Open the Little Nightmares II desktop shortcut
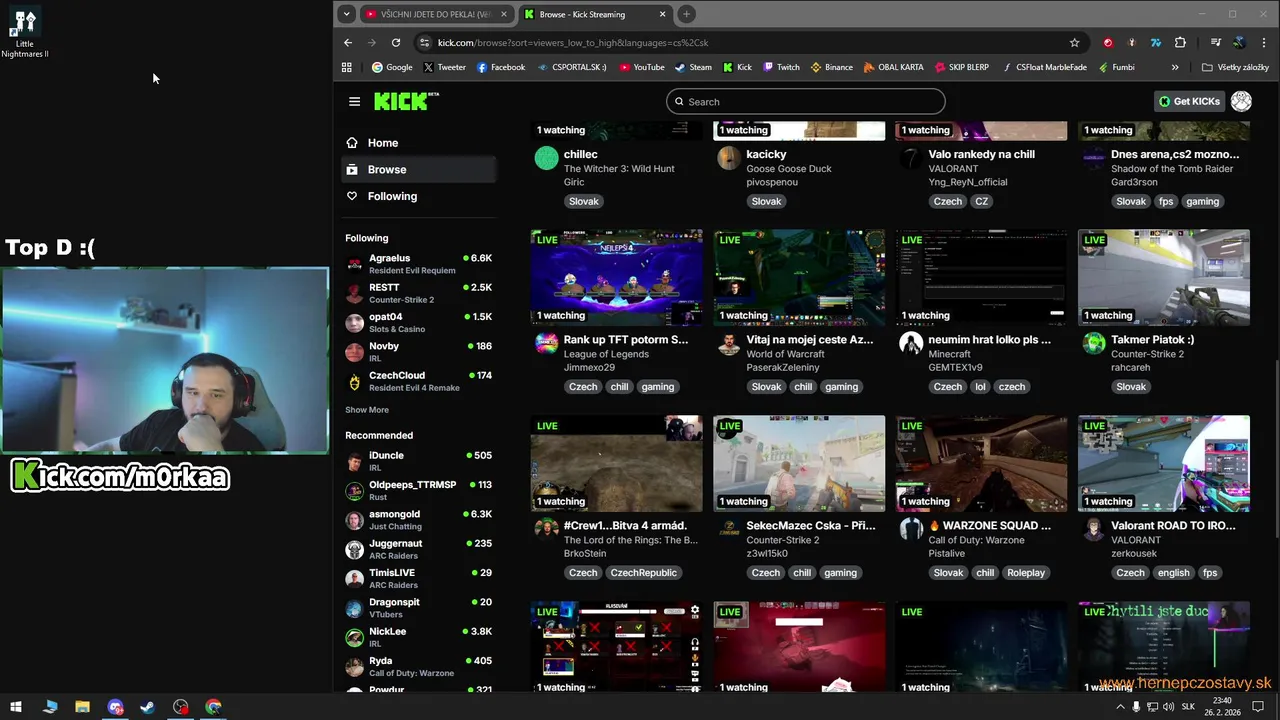 pos(25,32)
